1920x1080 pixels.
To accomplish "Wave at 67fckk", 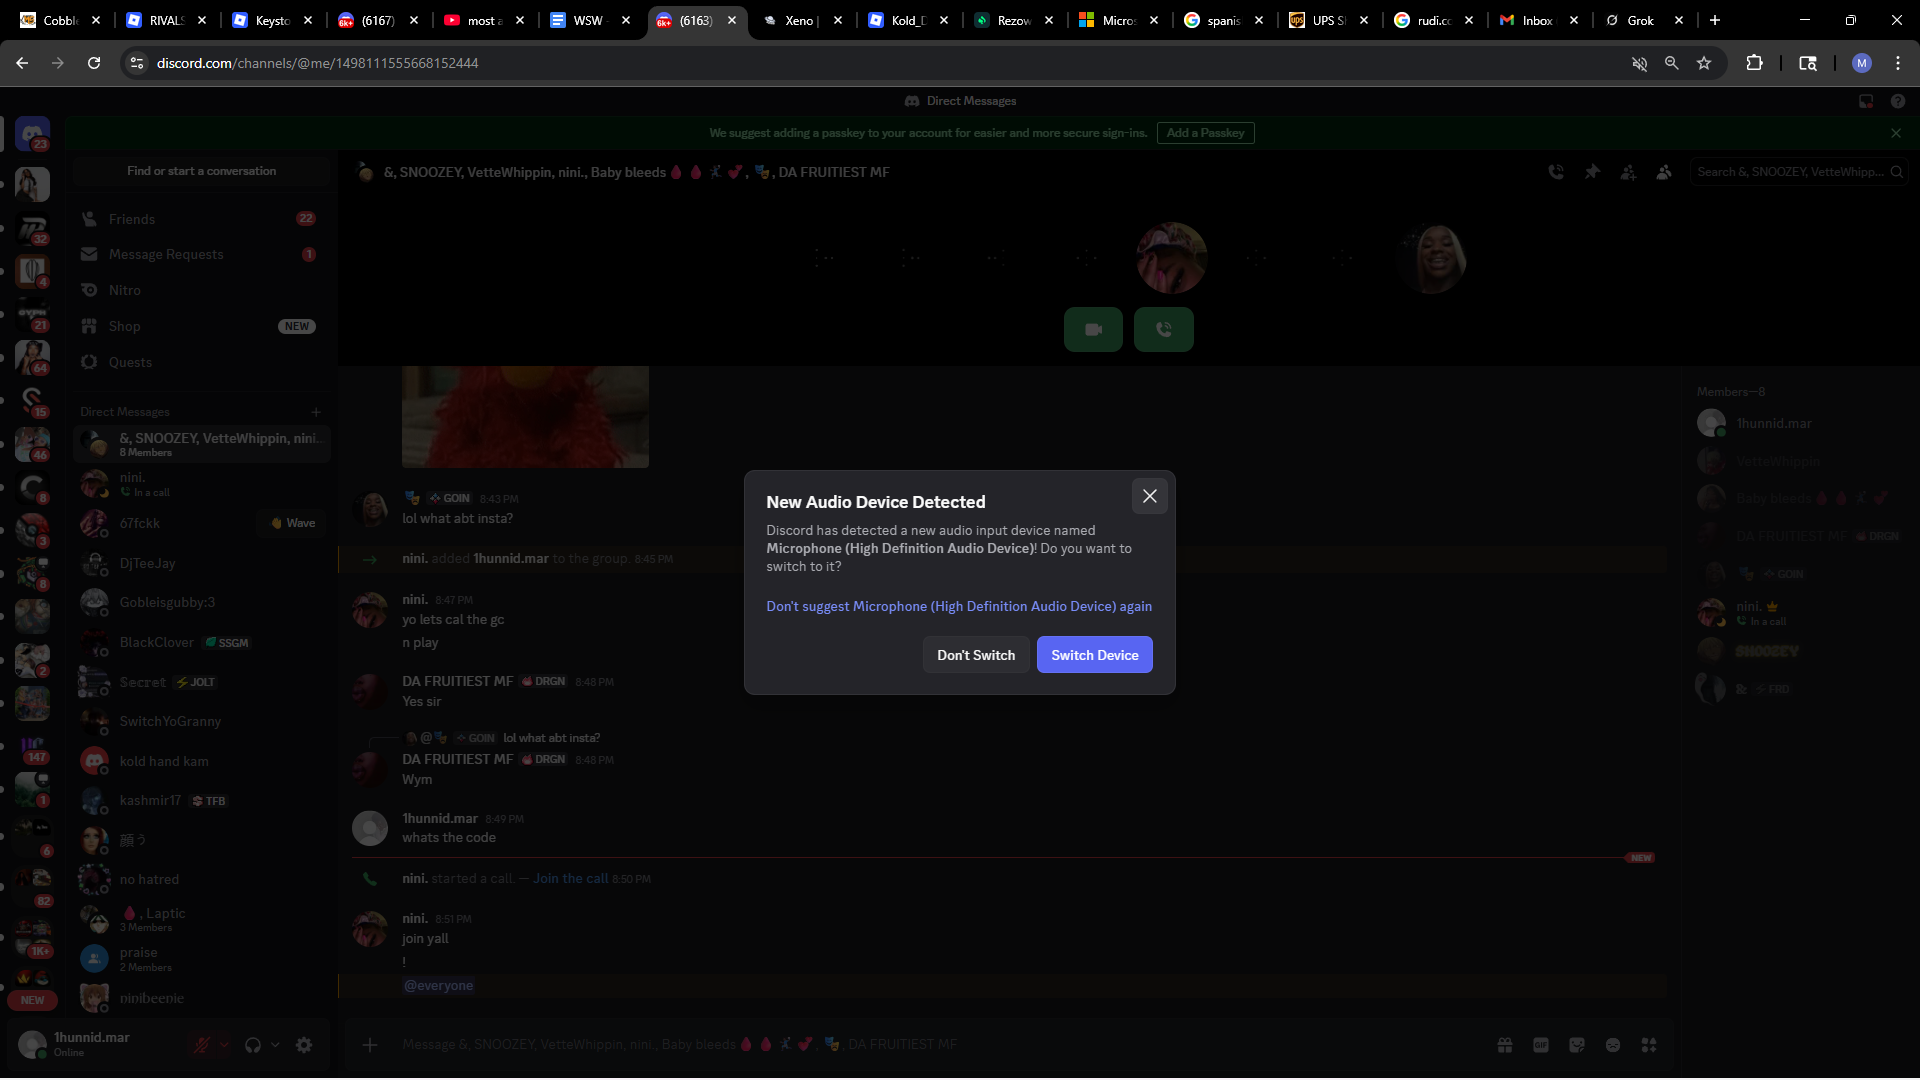I will 293,523.
